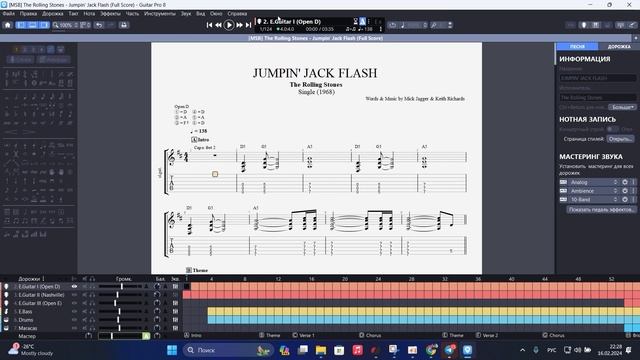Click the Print icon in toolbar
This screenshot has width=640, height=360.
[x=124, y=25]
